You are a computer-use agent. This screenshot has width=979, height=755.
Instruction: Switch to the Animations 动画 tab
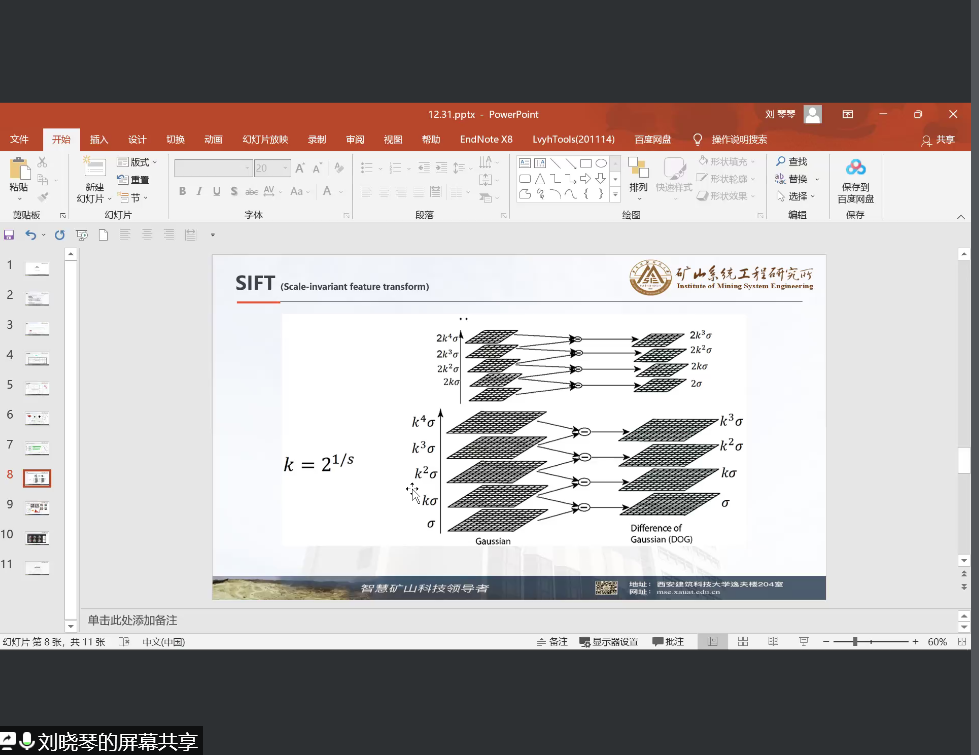click(x=214, y=139)
